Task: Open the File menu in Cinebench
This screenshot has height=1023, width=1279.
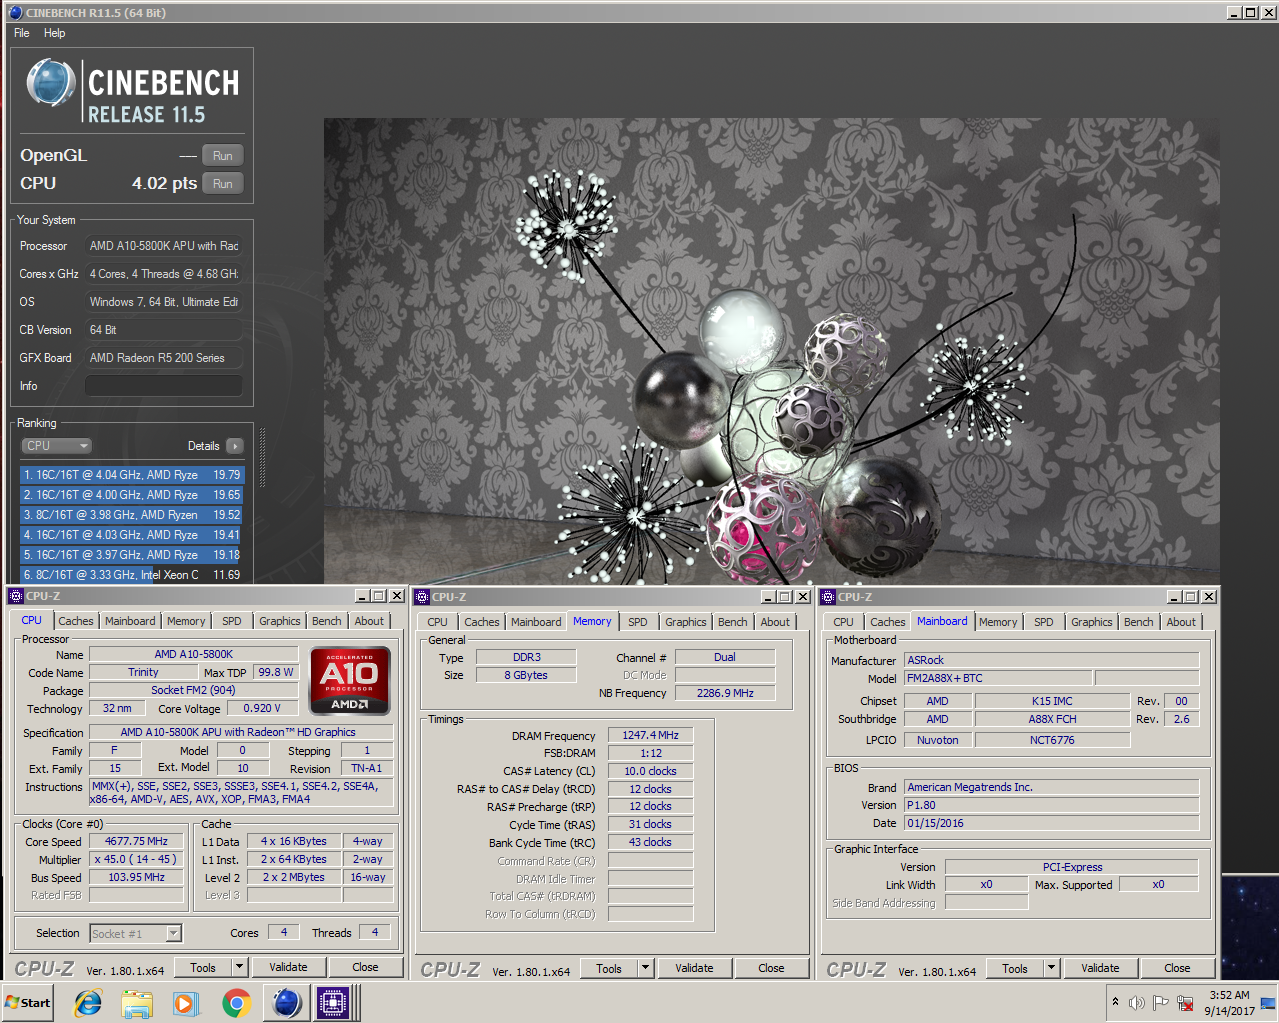Action: (22, 33)
